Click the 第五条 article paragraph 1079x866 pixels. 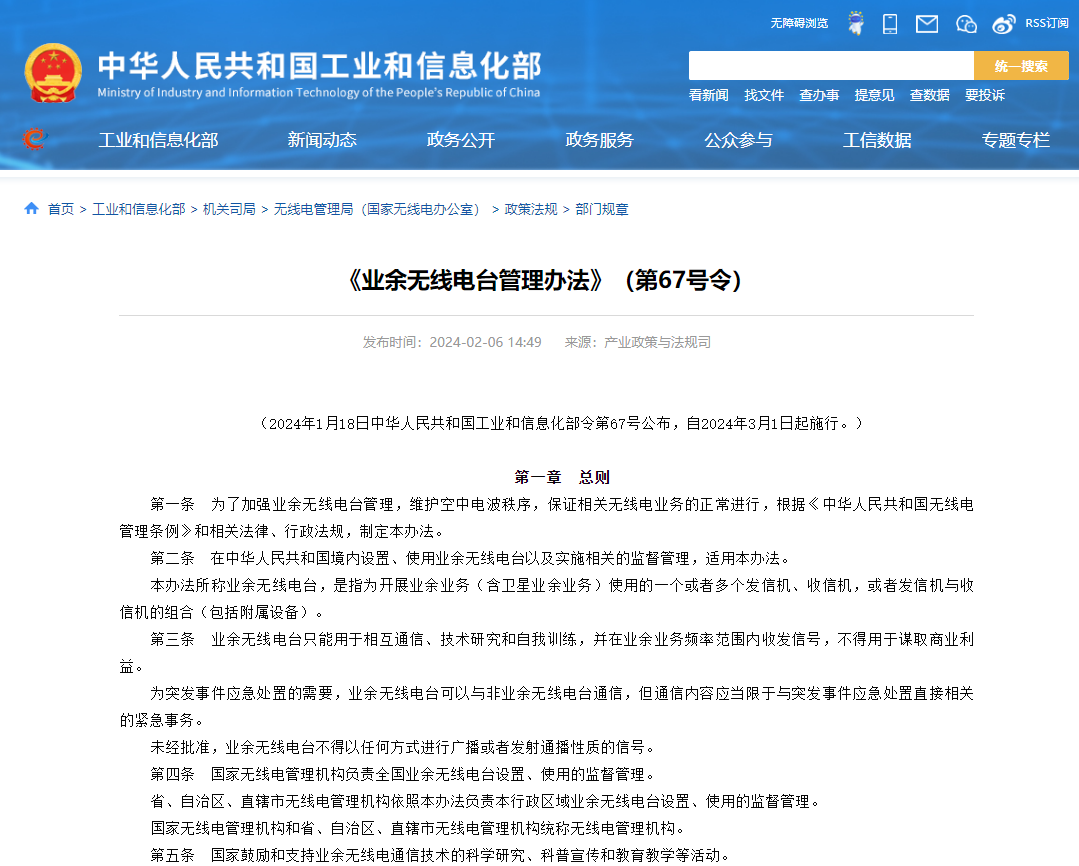[x=440, y=855]
